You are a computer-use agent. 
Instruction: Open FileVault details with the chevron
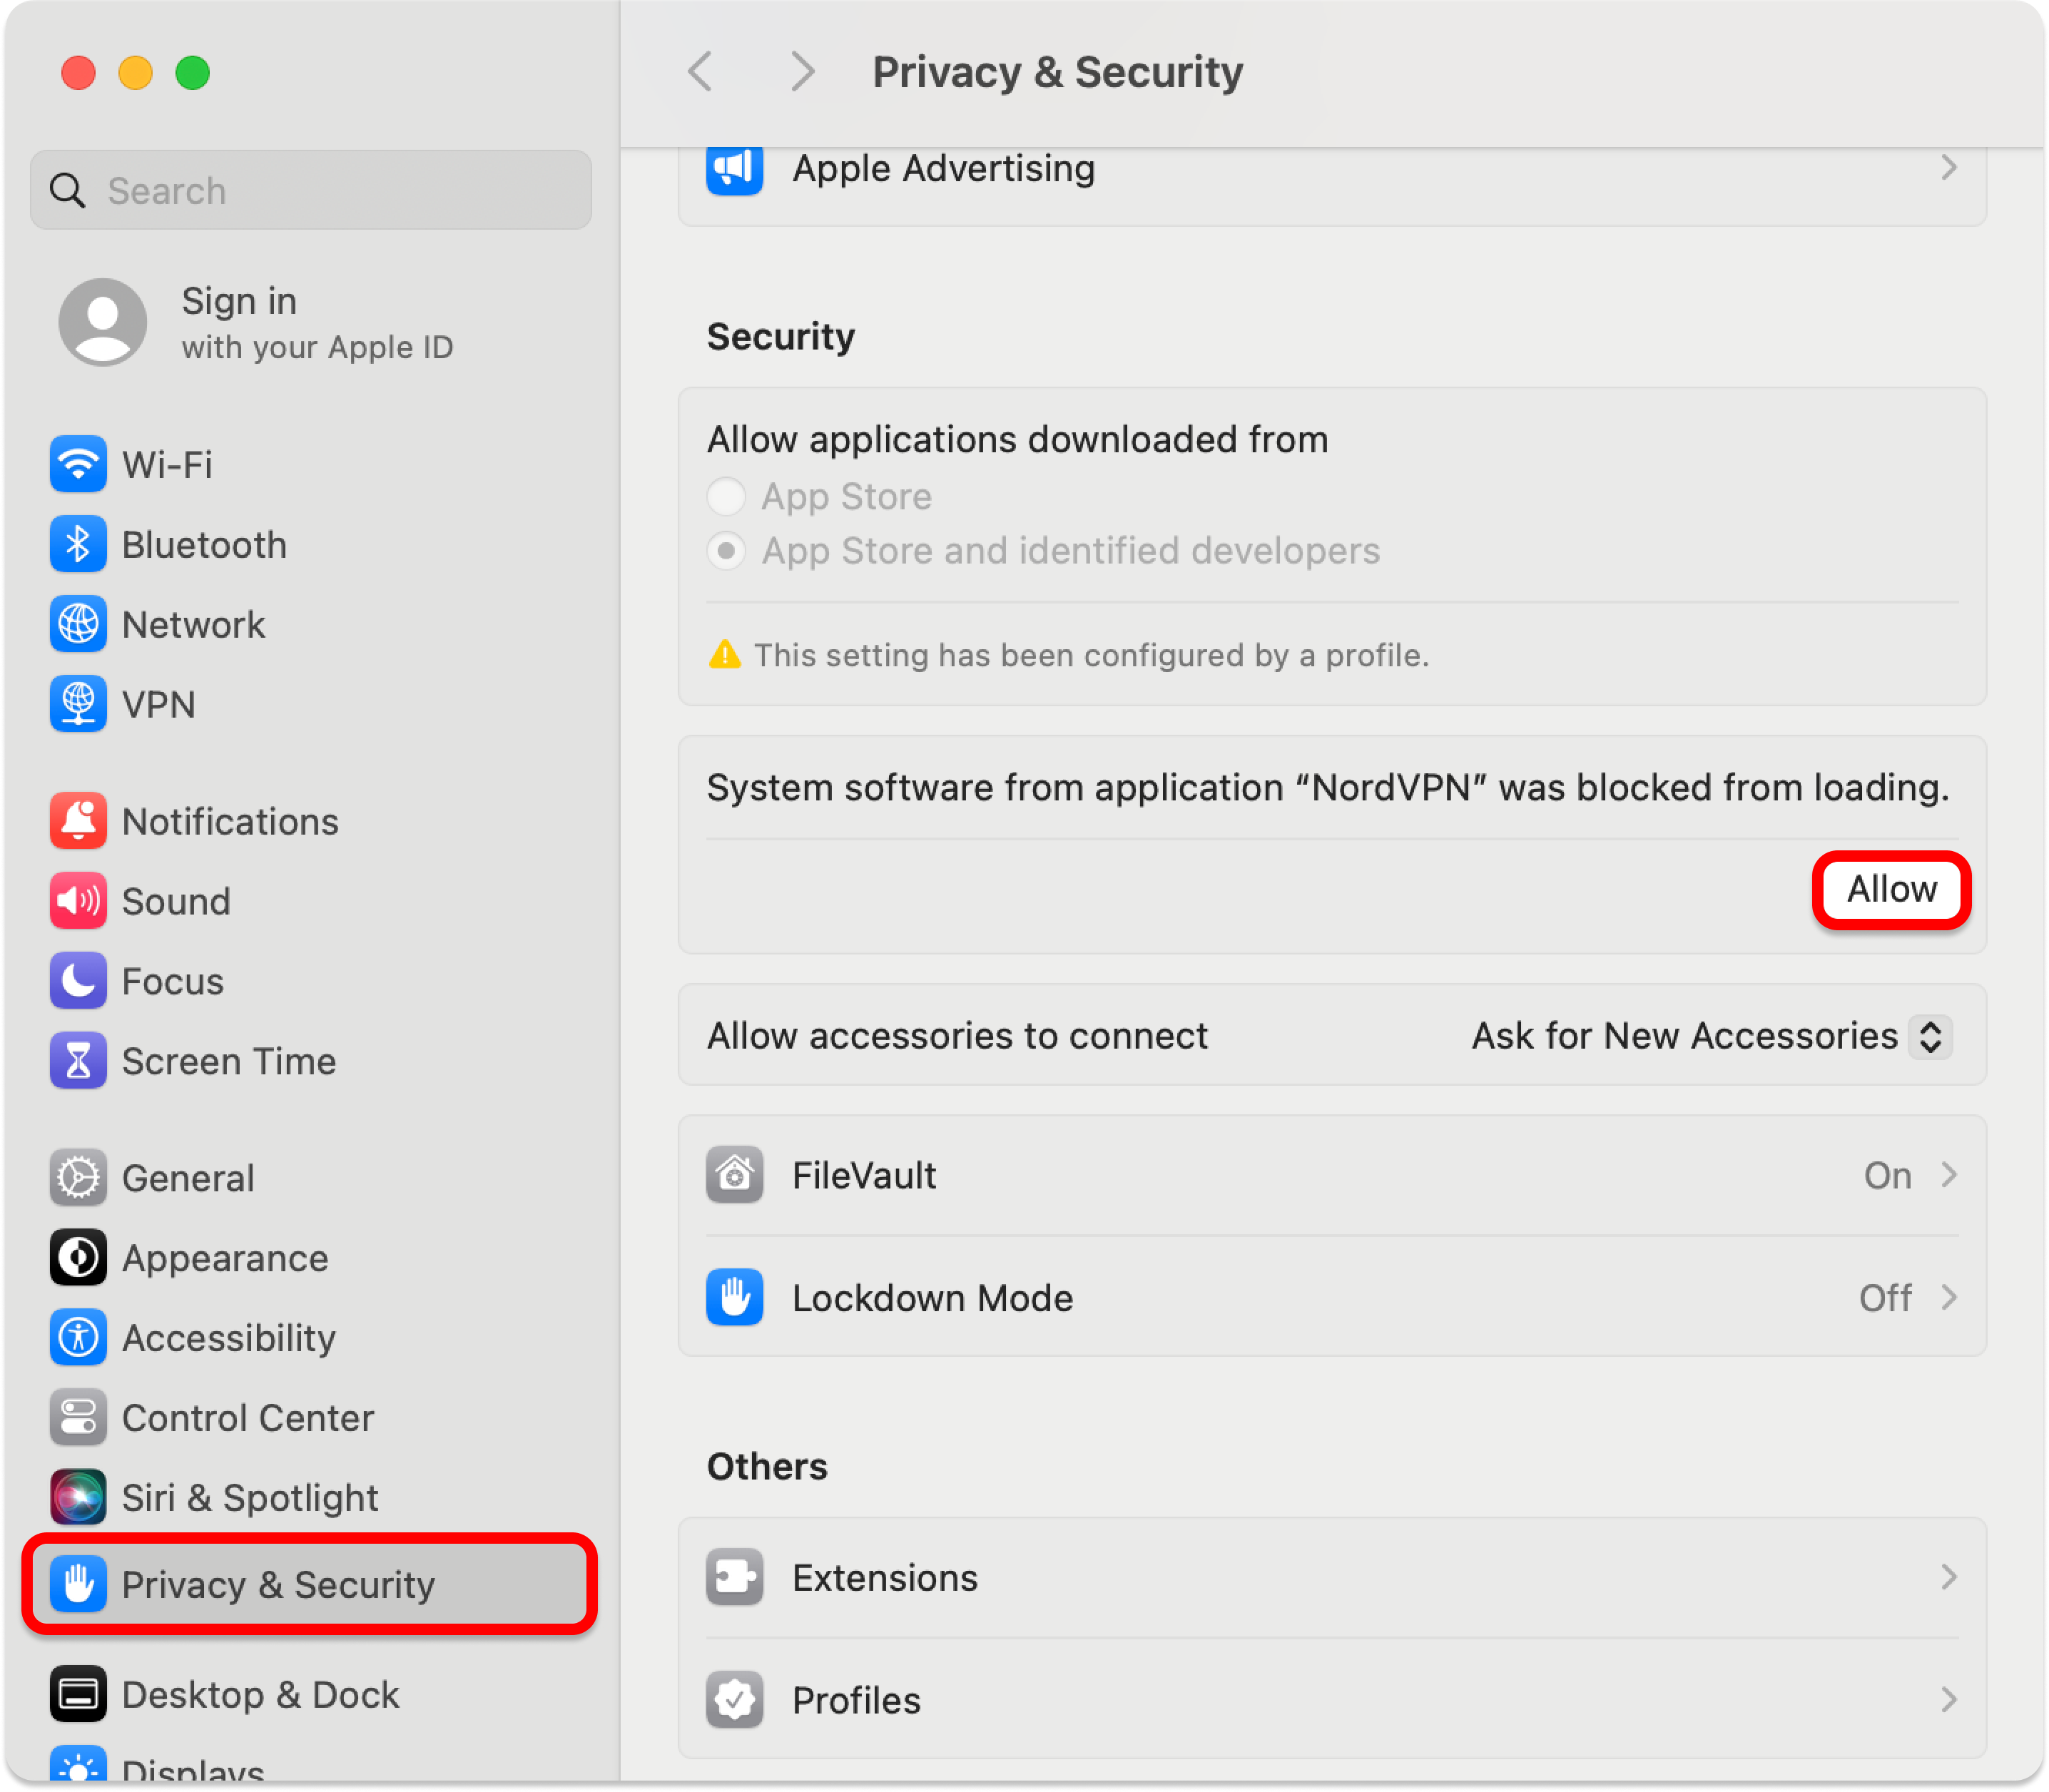[1948, 1175]
